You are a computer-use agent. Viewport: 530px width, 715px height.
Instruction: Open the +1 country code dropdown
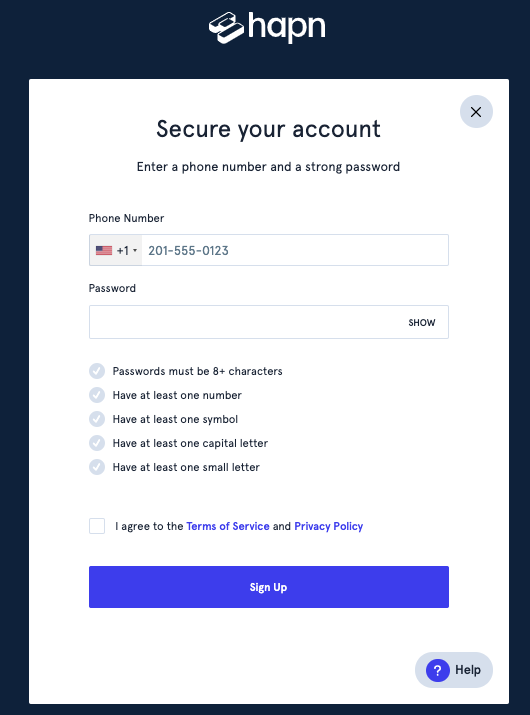(x=116, y=250)
